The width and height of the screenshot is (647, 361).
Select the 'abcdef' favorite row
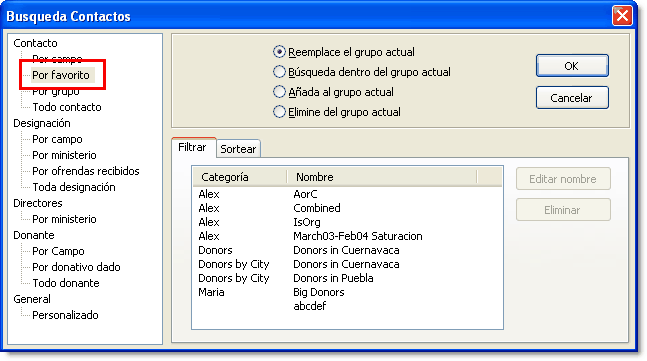[347, 306]
